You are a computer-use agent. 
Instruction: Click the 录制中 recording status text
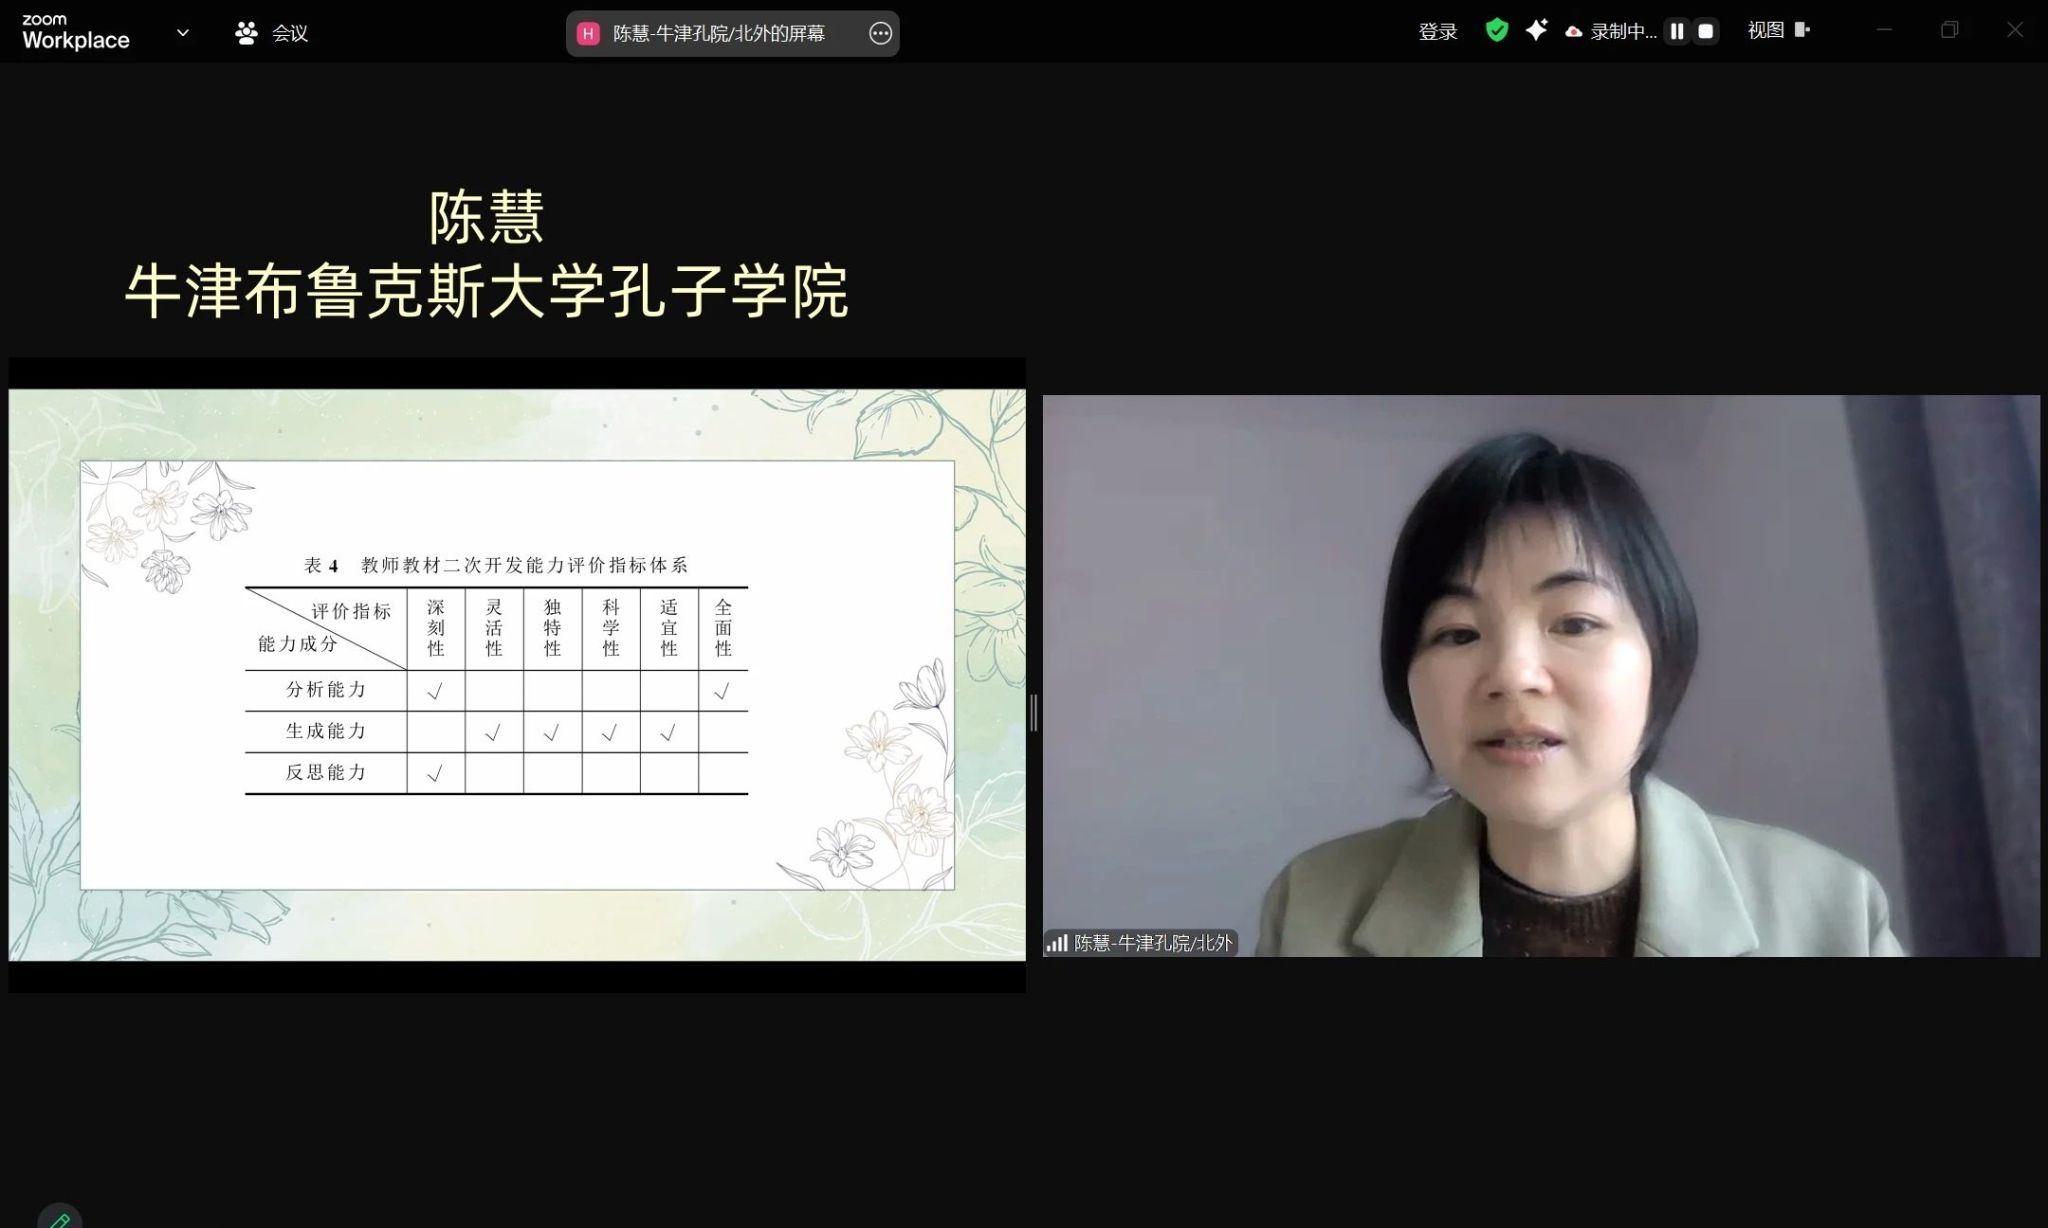1623,32
